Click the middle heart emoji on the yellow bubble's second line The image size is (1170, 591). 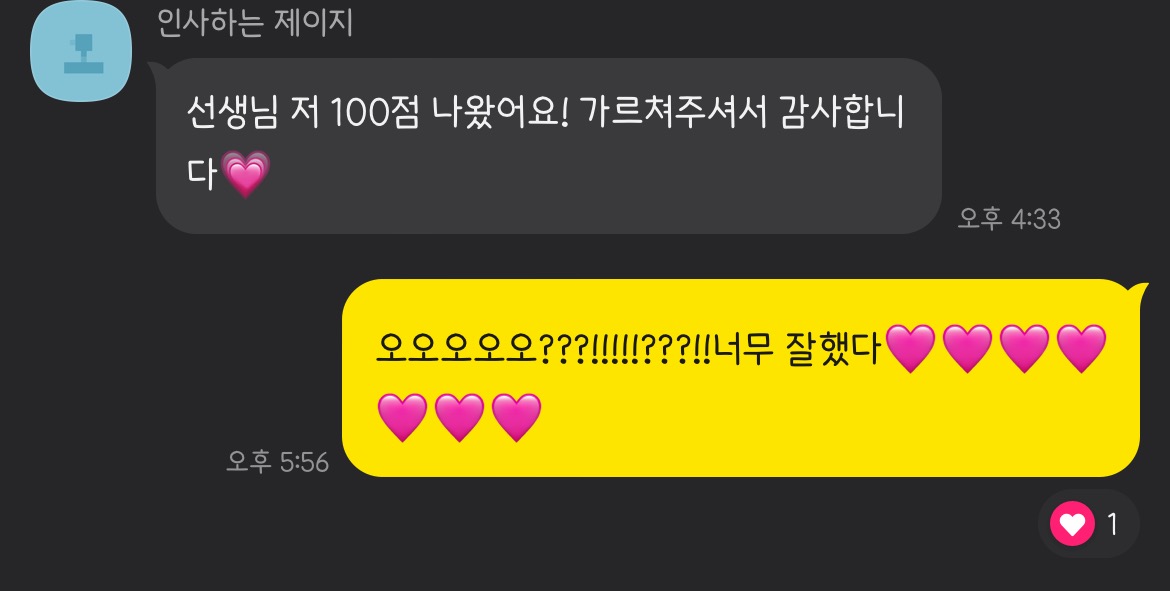tap(459, 418)
